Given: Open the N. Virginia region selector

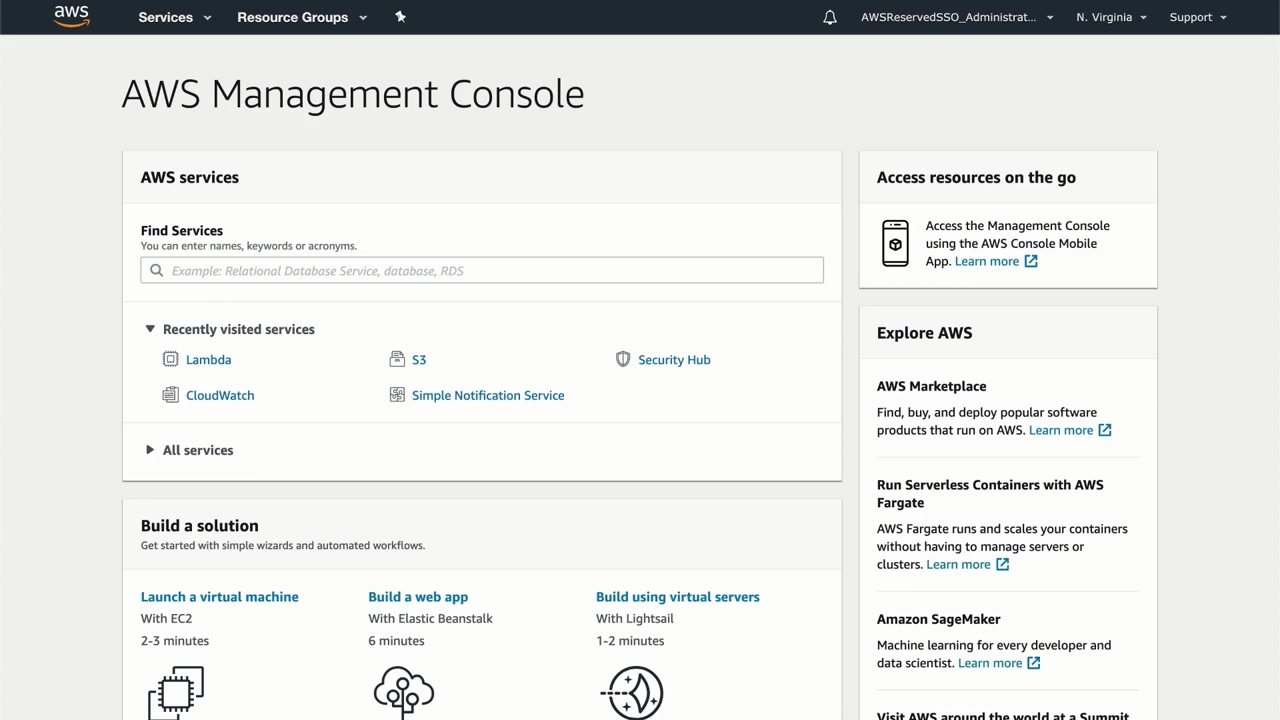Looking at the screenshot, I should (1111, 17).
